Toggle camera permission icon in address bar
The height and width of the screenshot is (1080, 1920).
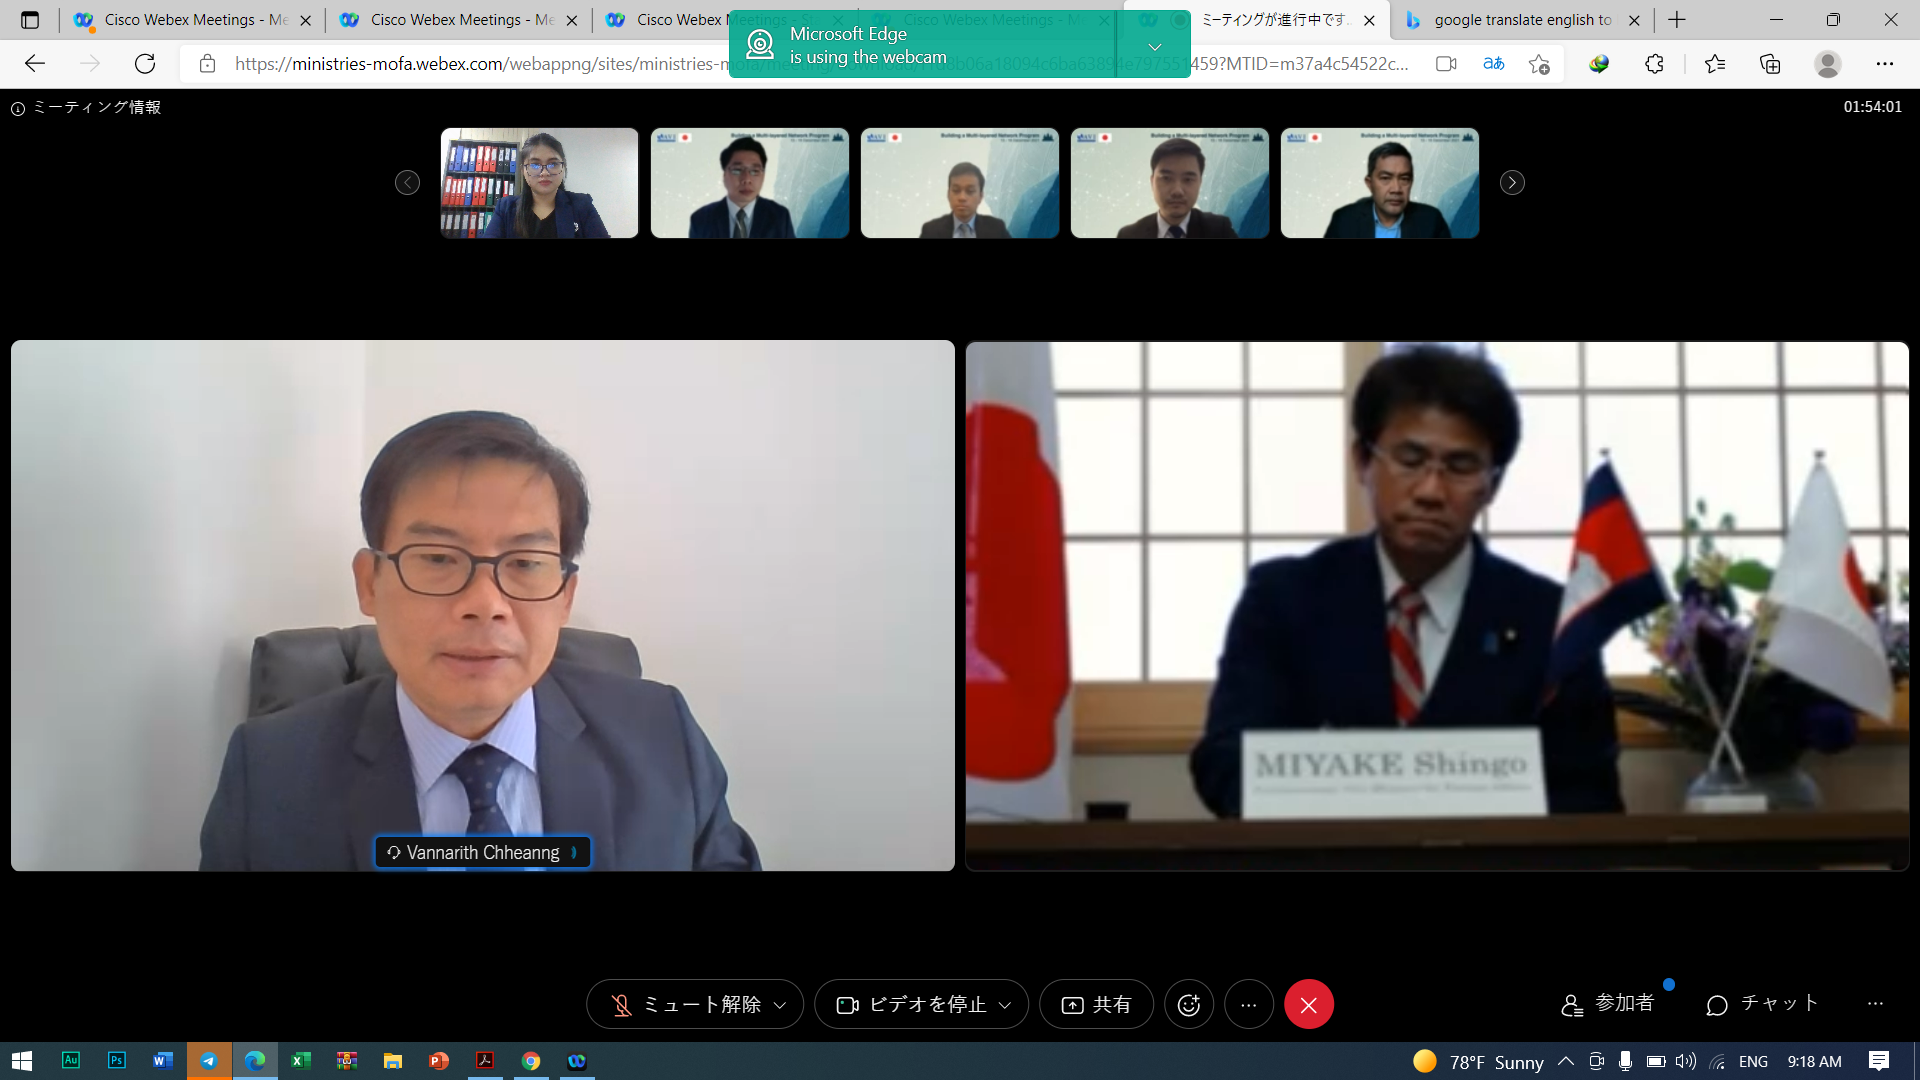1445,64
